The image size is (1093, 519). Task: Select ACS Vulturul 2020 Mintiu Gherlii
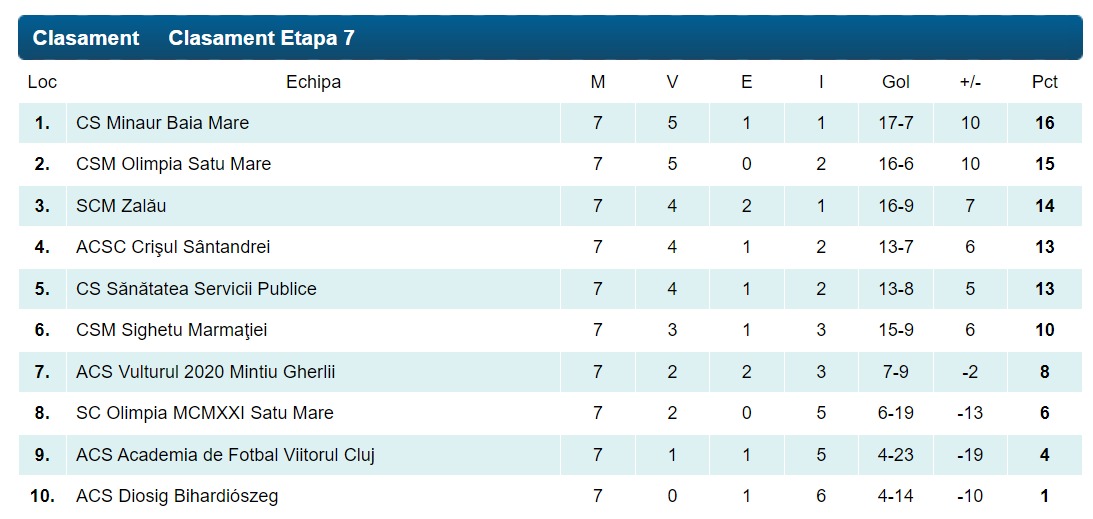point(205,372)
